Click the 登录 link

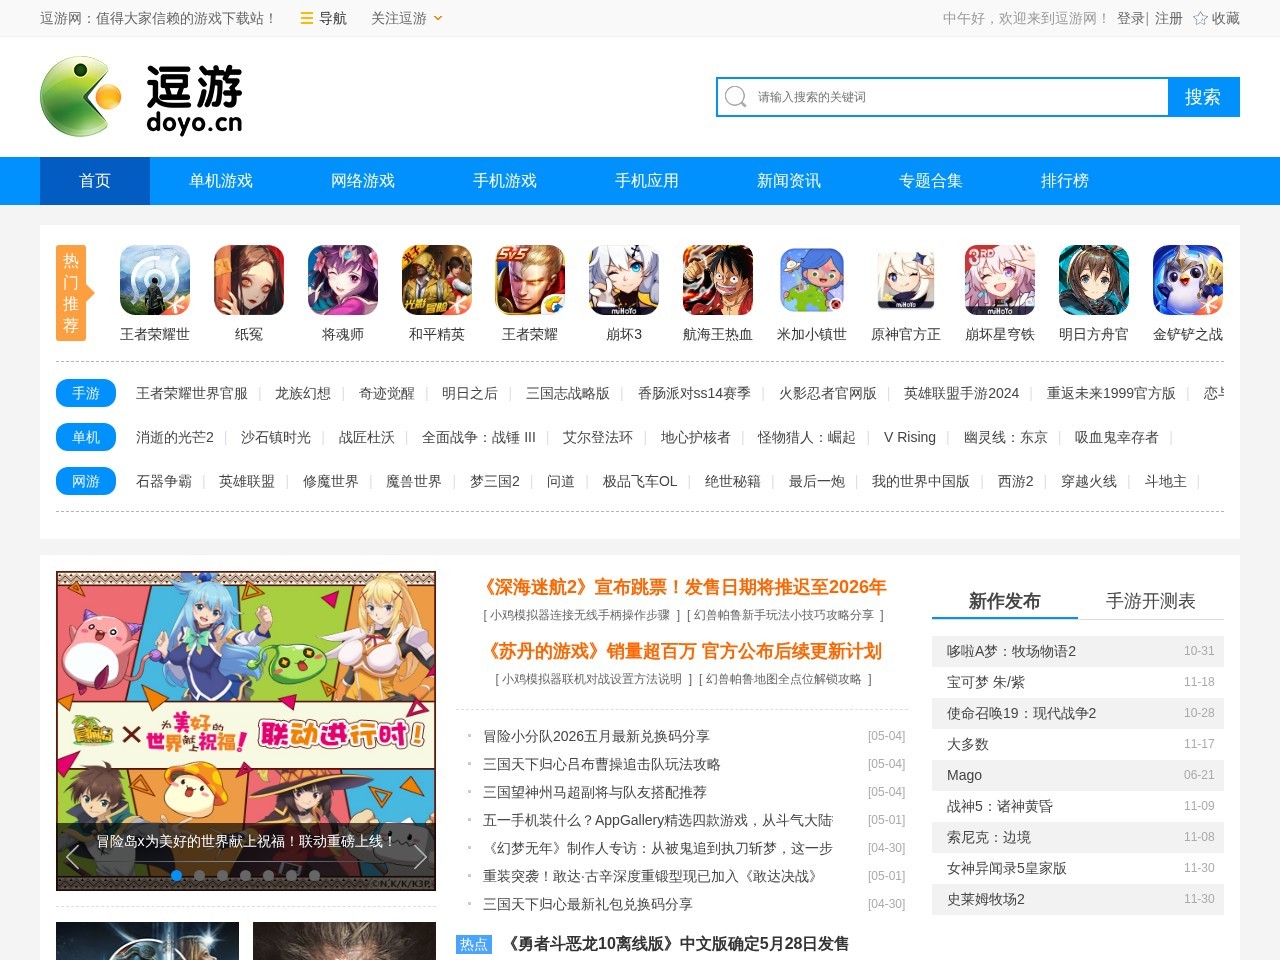point(1131,18)
